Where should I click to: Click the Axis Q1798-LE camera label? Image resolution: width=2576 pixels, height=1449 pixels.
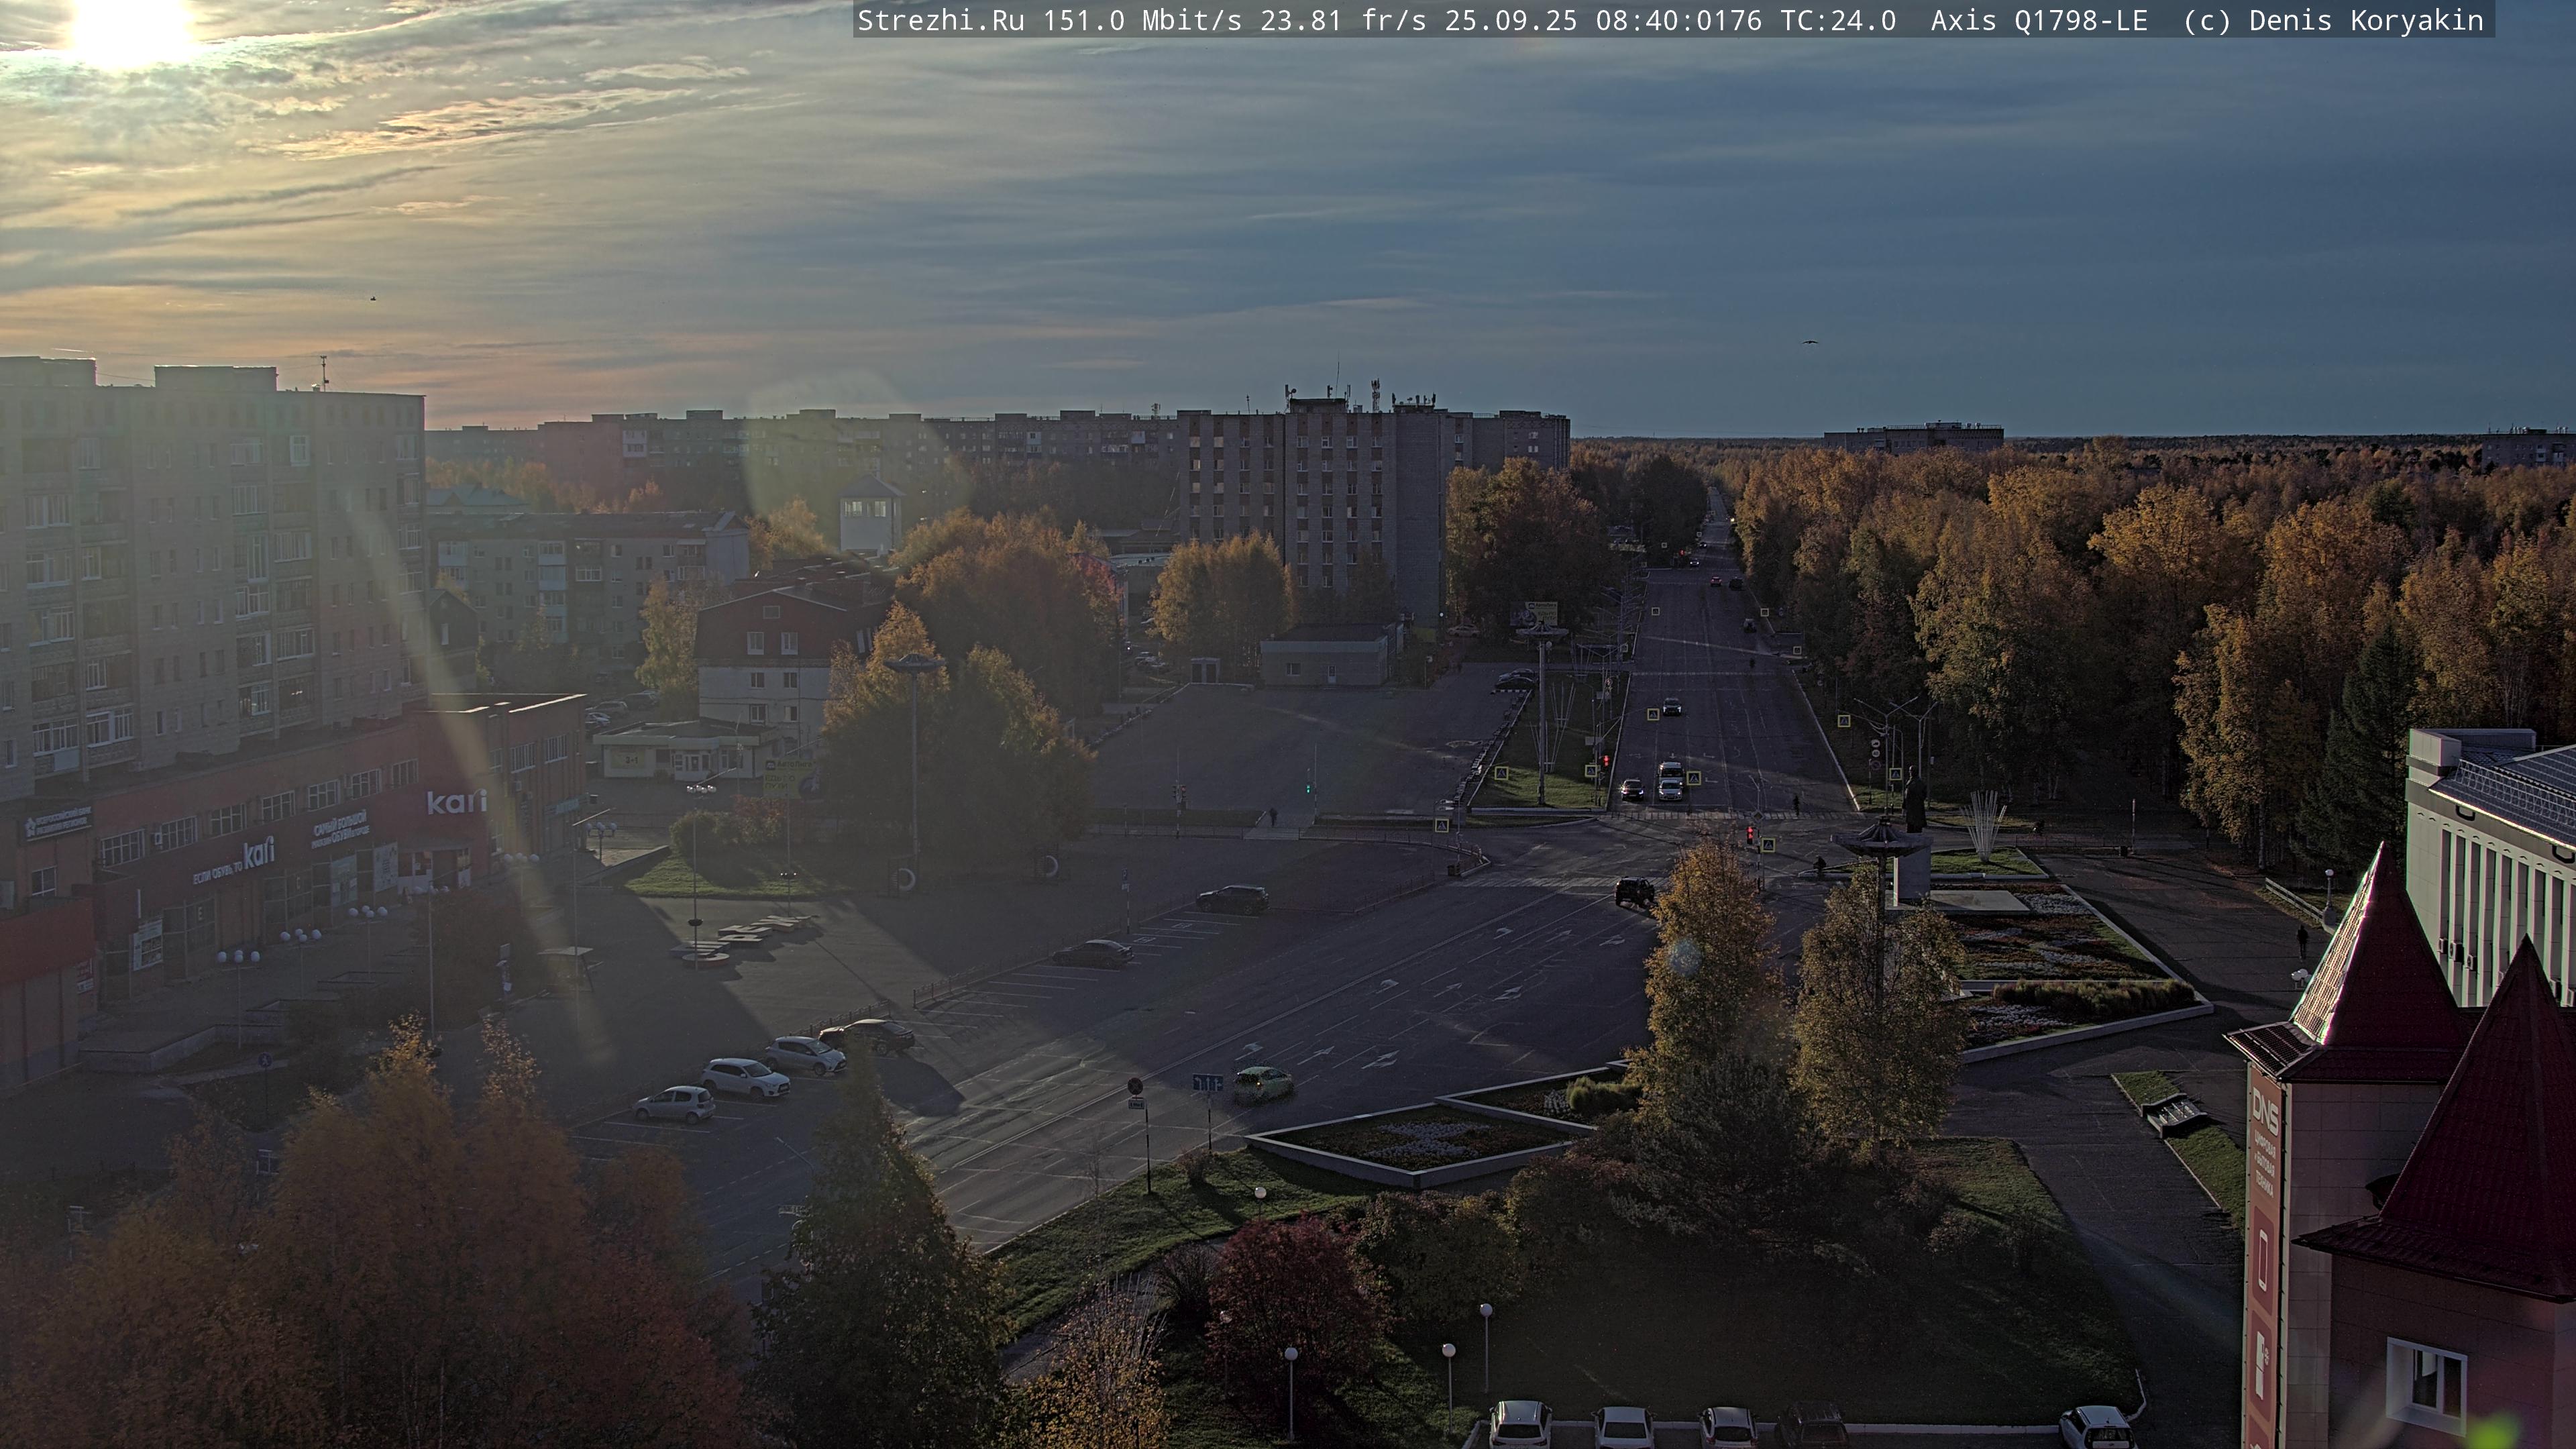[x=2038, y=21]
